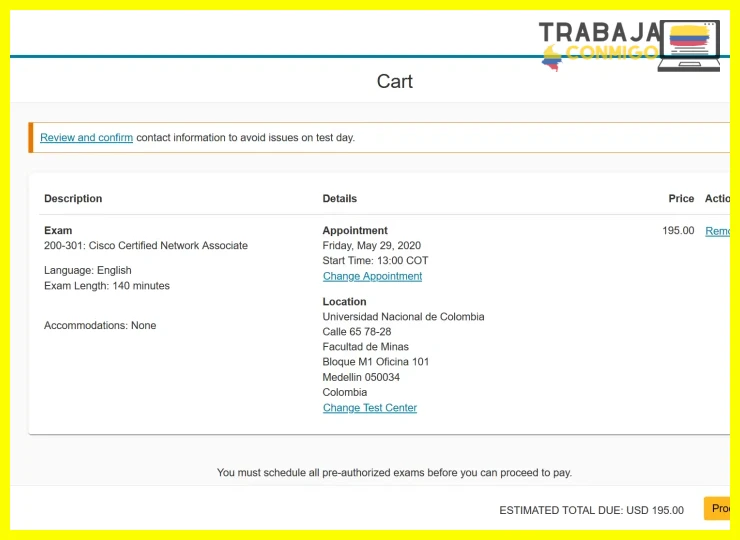Click the Location label
Screen dimensions: 740x540
coord(345,302)
